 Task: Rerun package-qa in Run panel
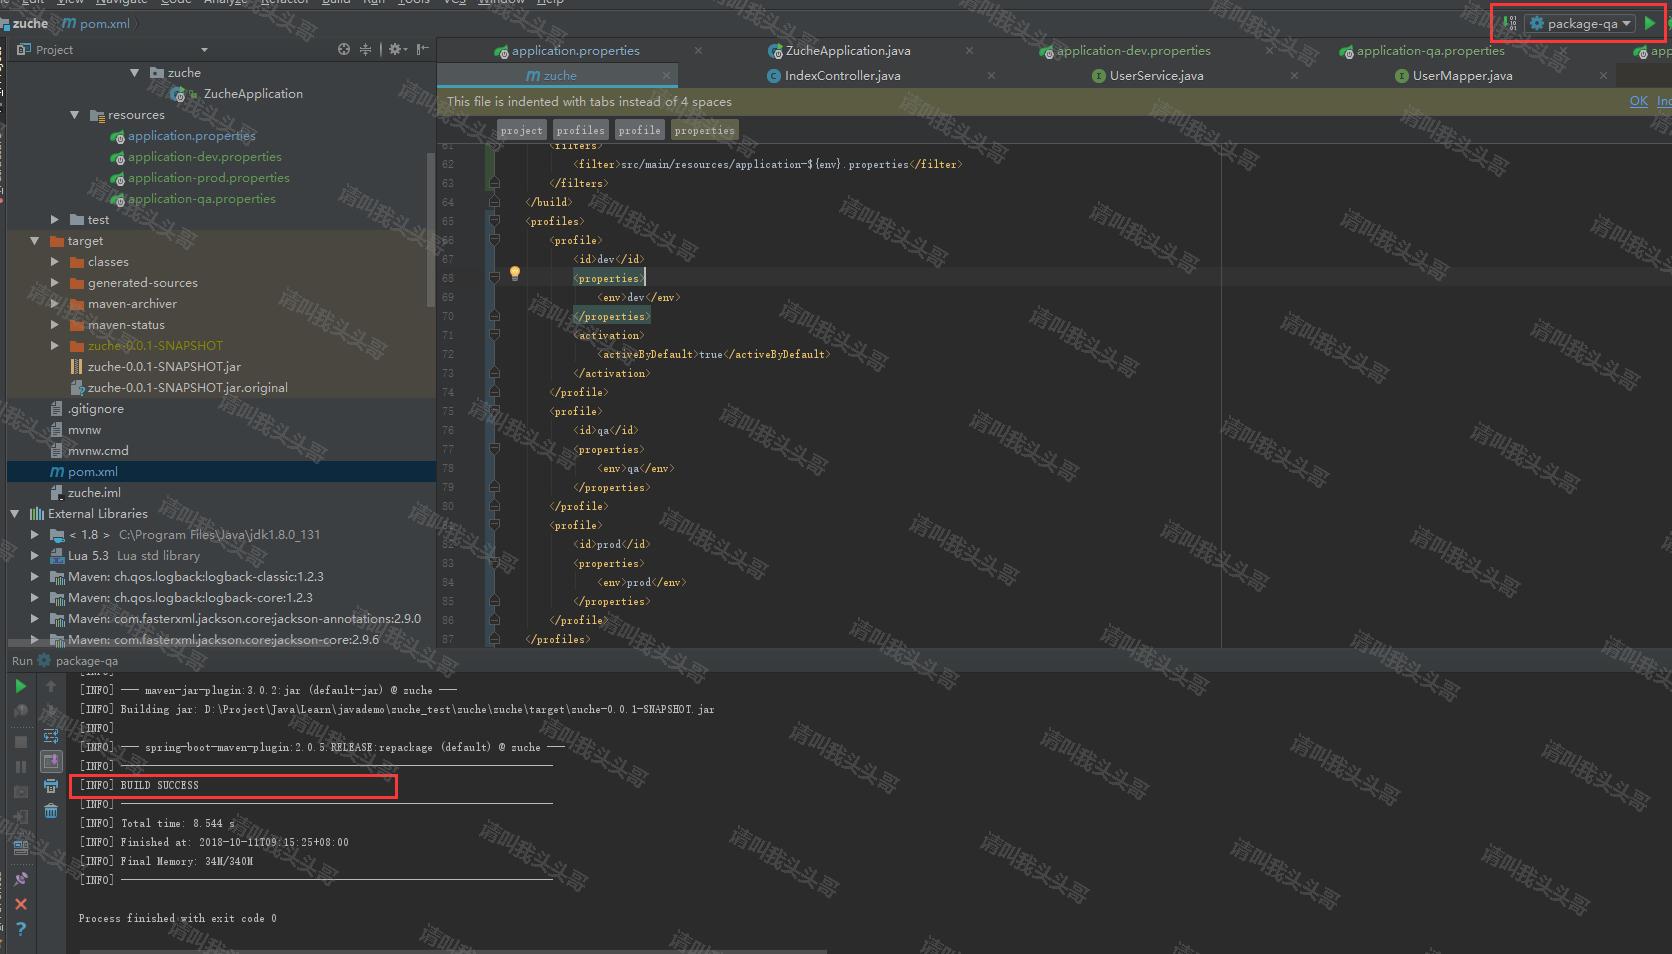click(x=20, y=686)
